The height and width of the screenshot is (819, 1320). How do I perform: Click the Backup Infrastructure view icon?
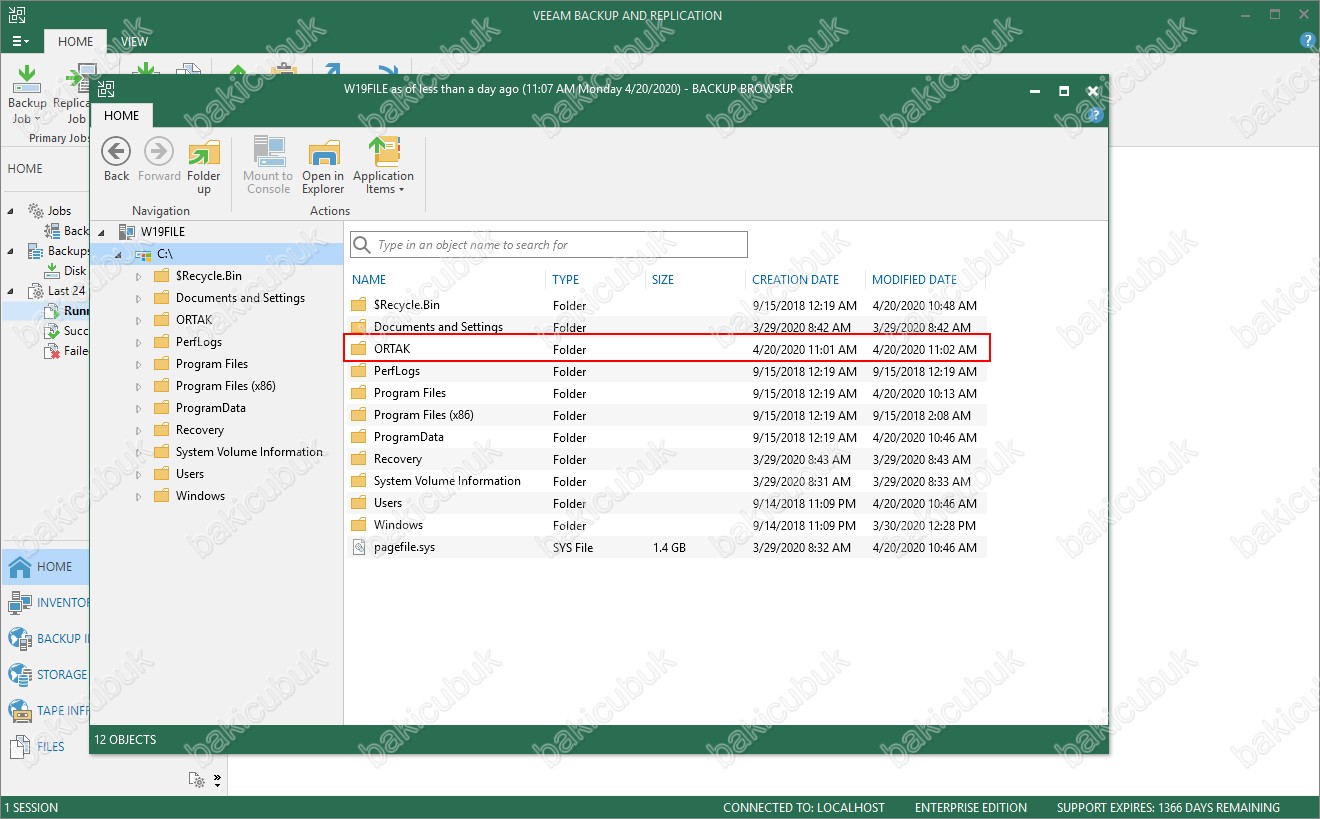pyautogui.click(x=19, y=639)
